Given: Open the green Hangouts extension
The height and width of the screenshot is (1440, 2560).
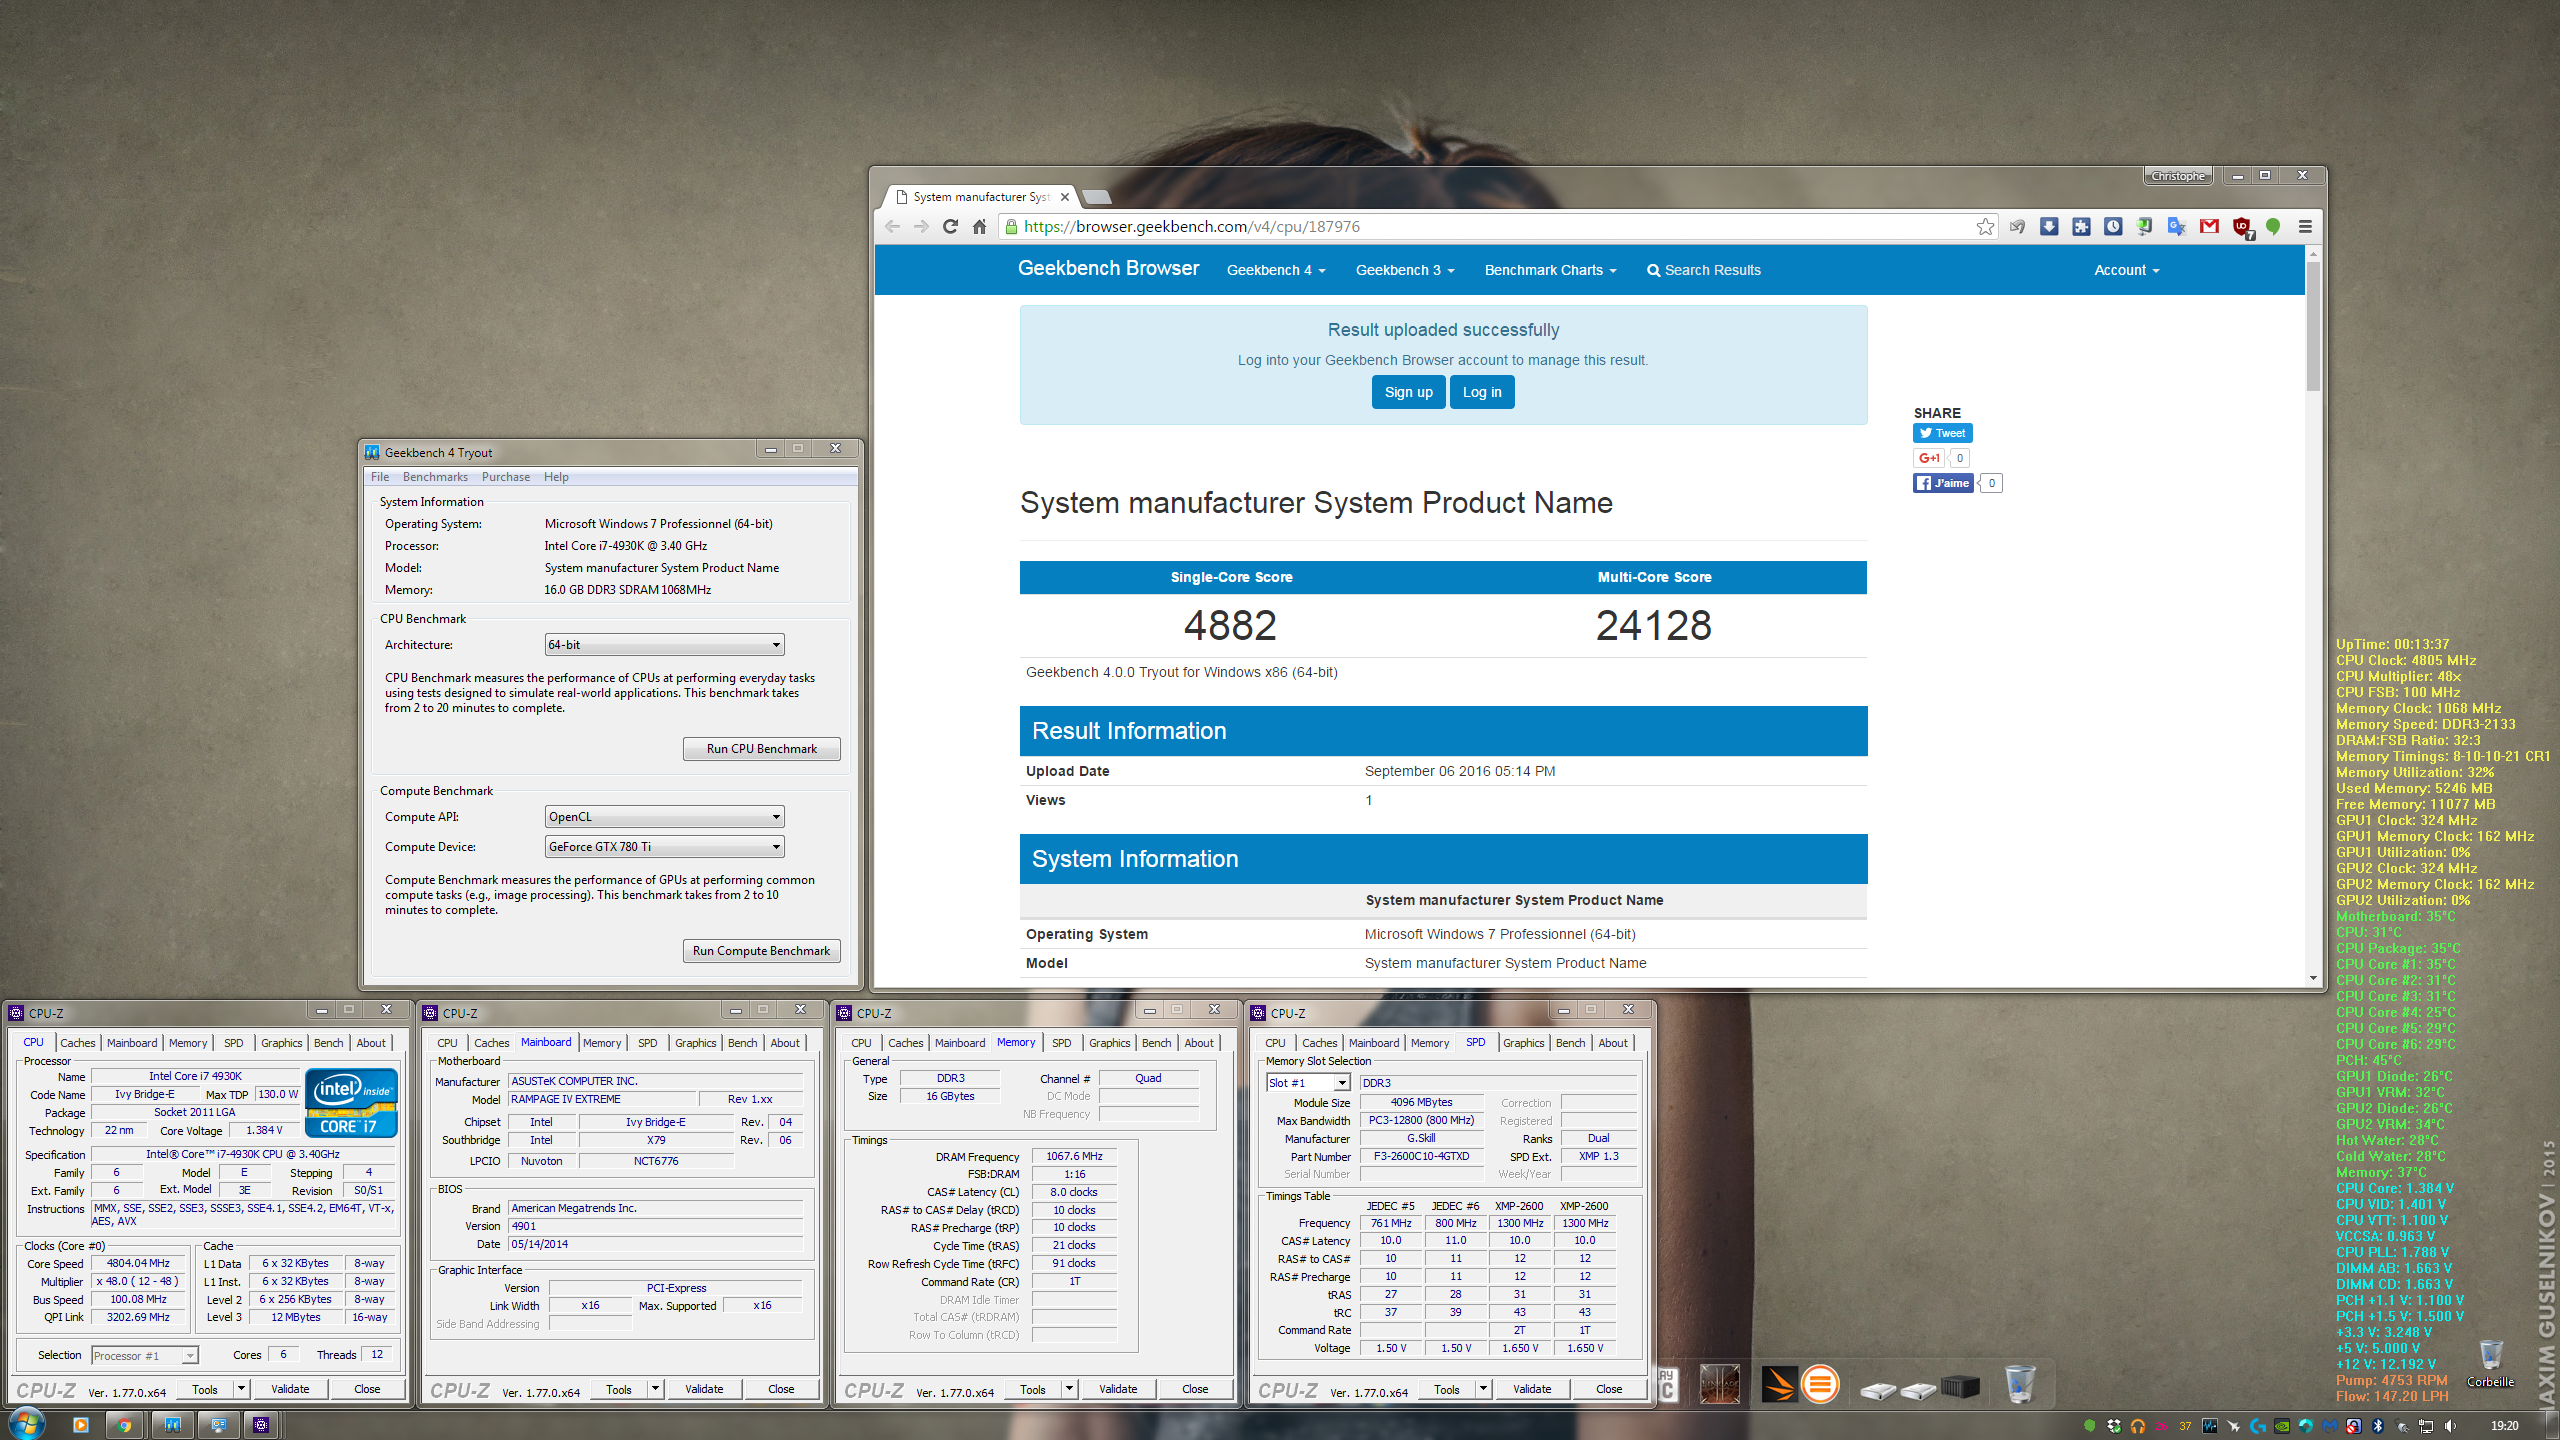Looking at the screenshot, I should point(2273,227).
